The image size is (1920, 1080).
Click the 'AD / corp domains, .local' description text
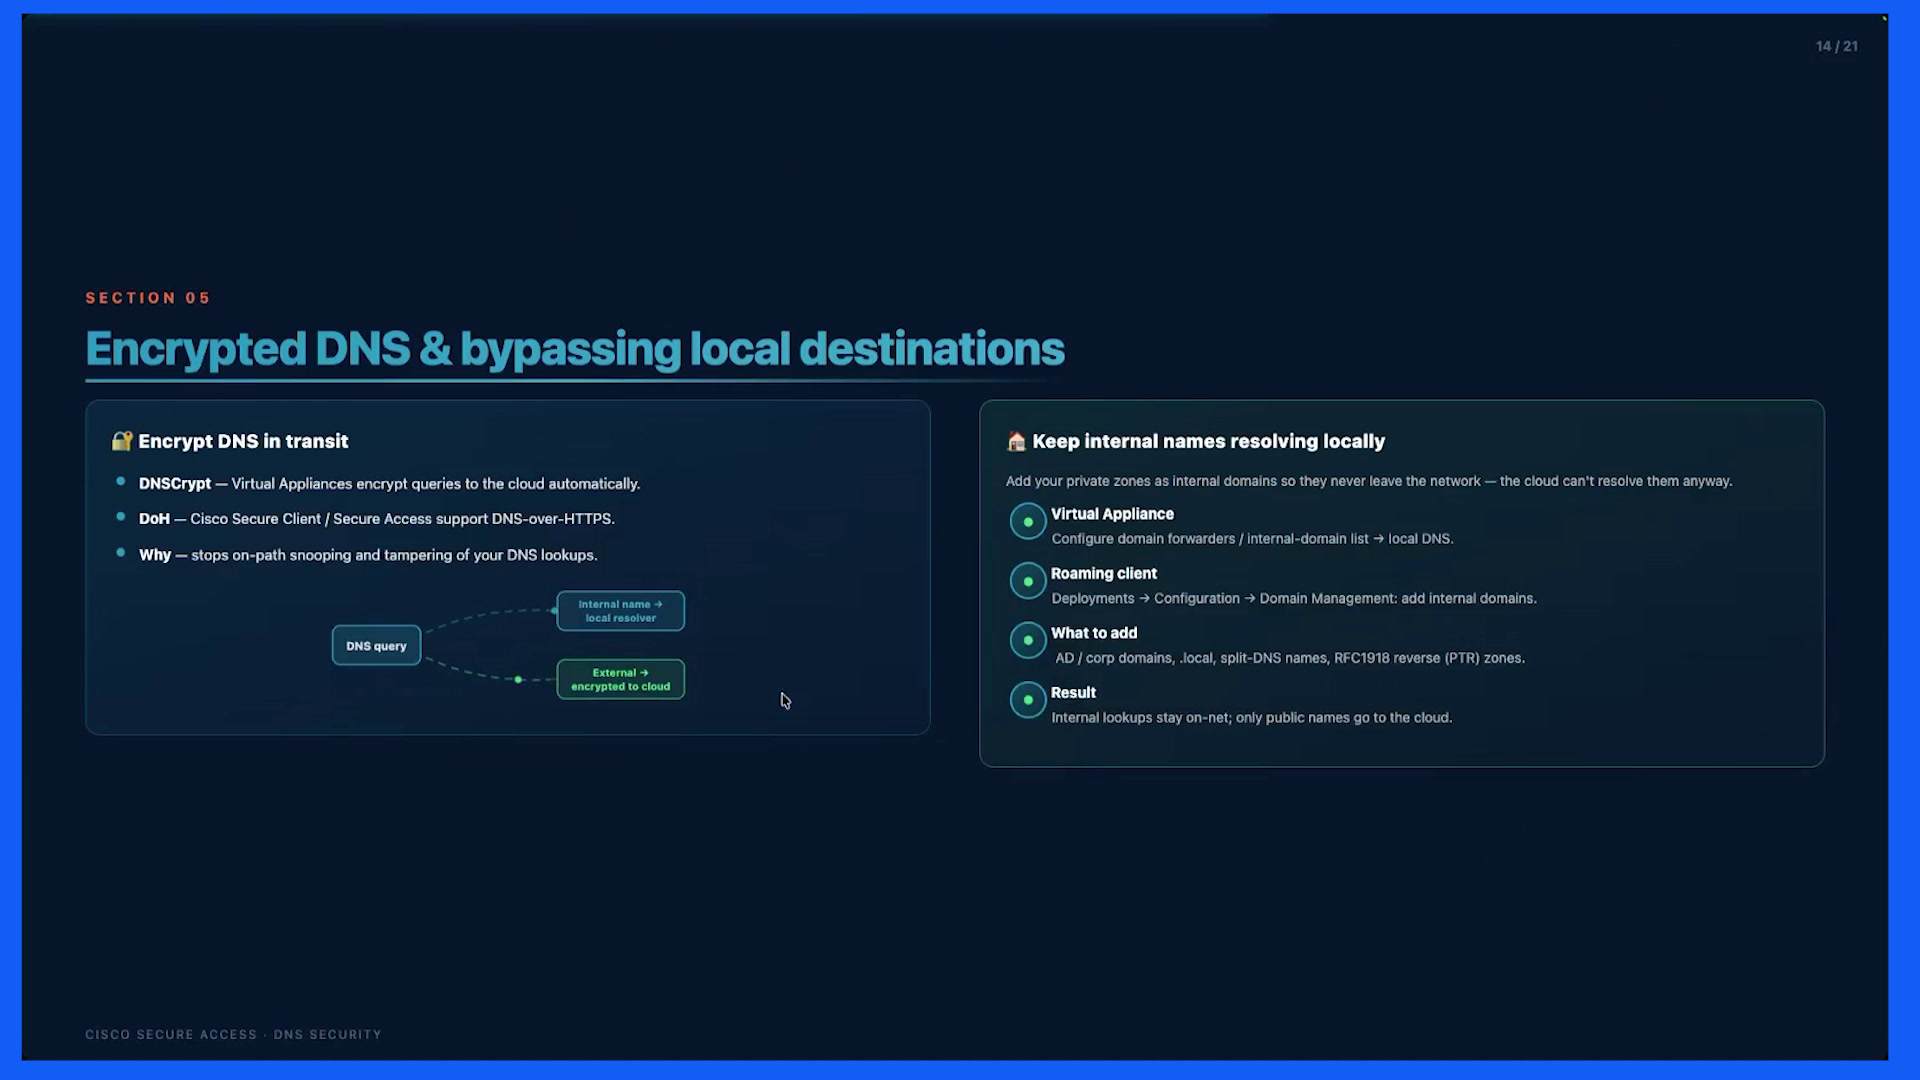pos(1290,658)
